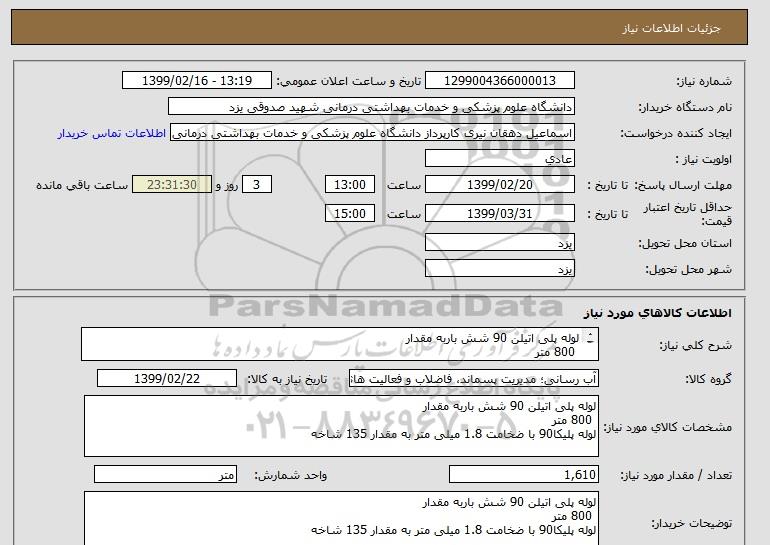Click label استان محل تحویل
Viewport: 770px width, 545px height.
point(685,244)
